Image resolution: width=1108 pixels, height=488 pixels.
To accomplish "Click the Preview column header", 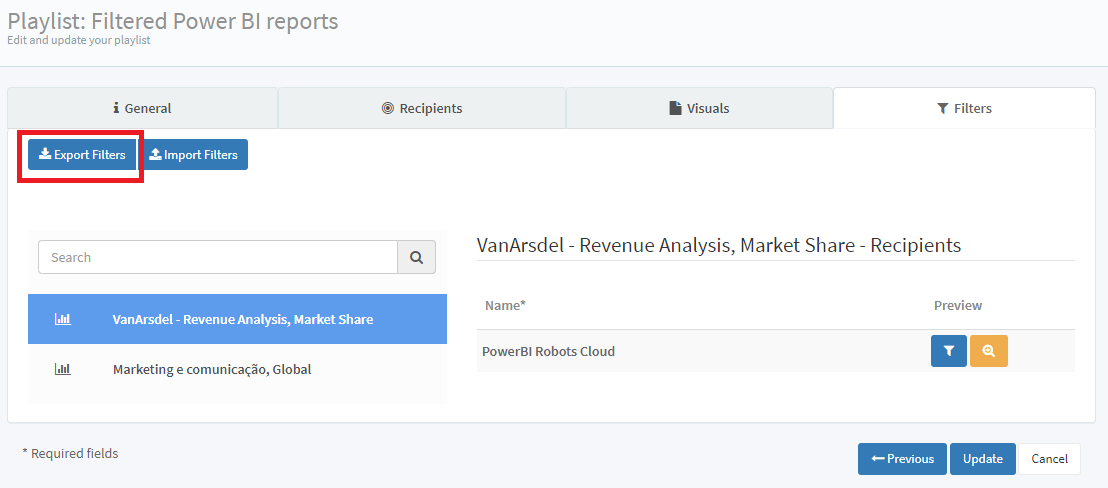I will (x=957, y=305).
